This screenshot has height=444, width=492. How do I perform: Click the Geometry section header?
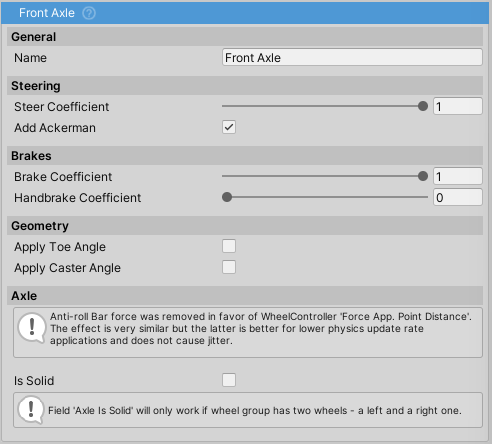coord(245,226)
